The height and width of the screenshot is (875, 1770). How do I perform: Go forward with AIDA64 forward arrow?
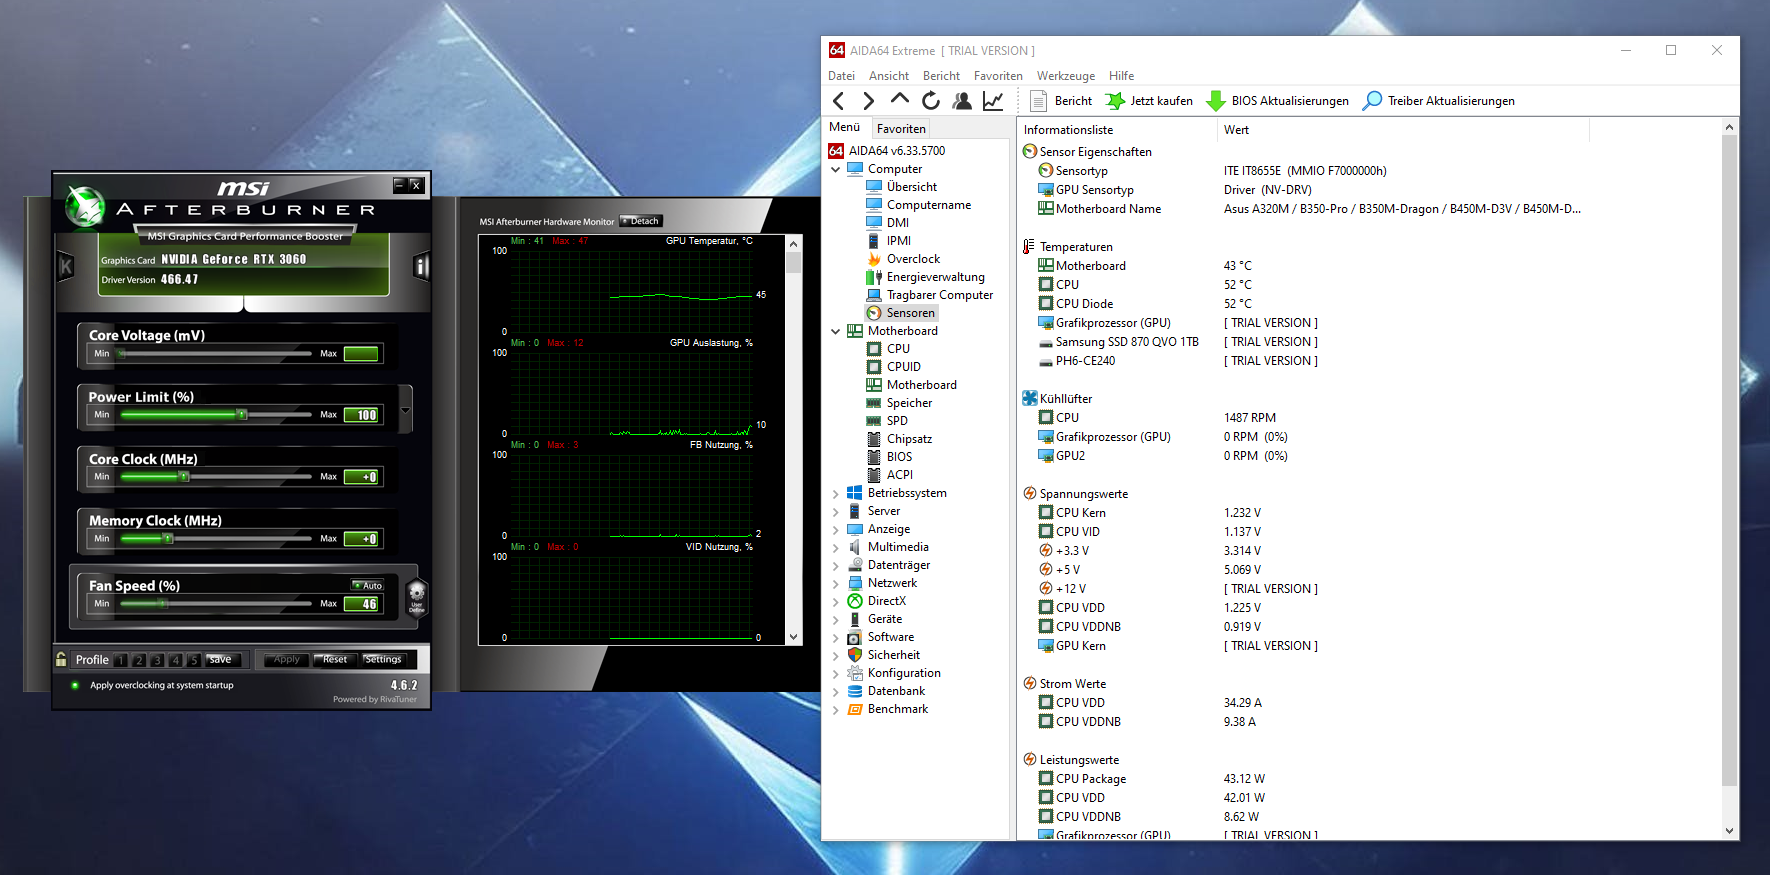[868, 100]
